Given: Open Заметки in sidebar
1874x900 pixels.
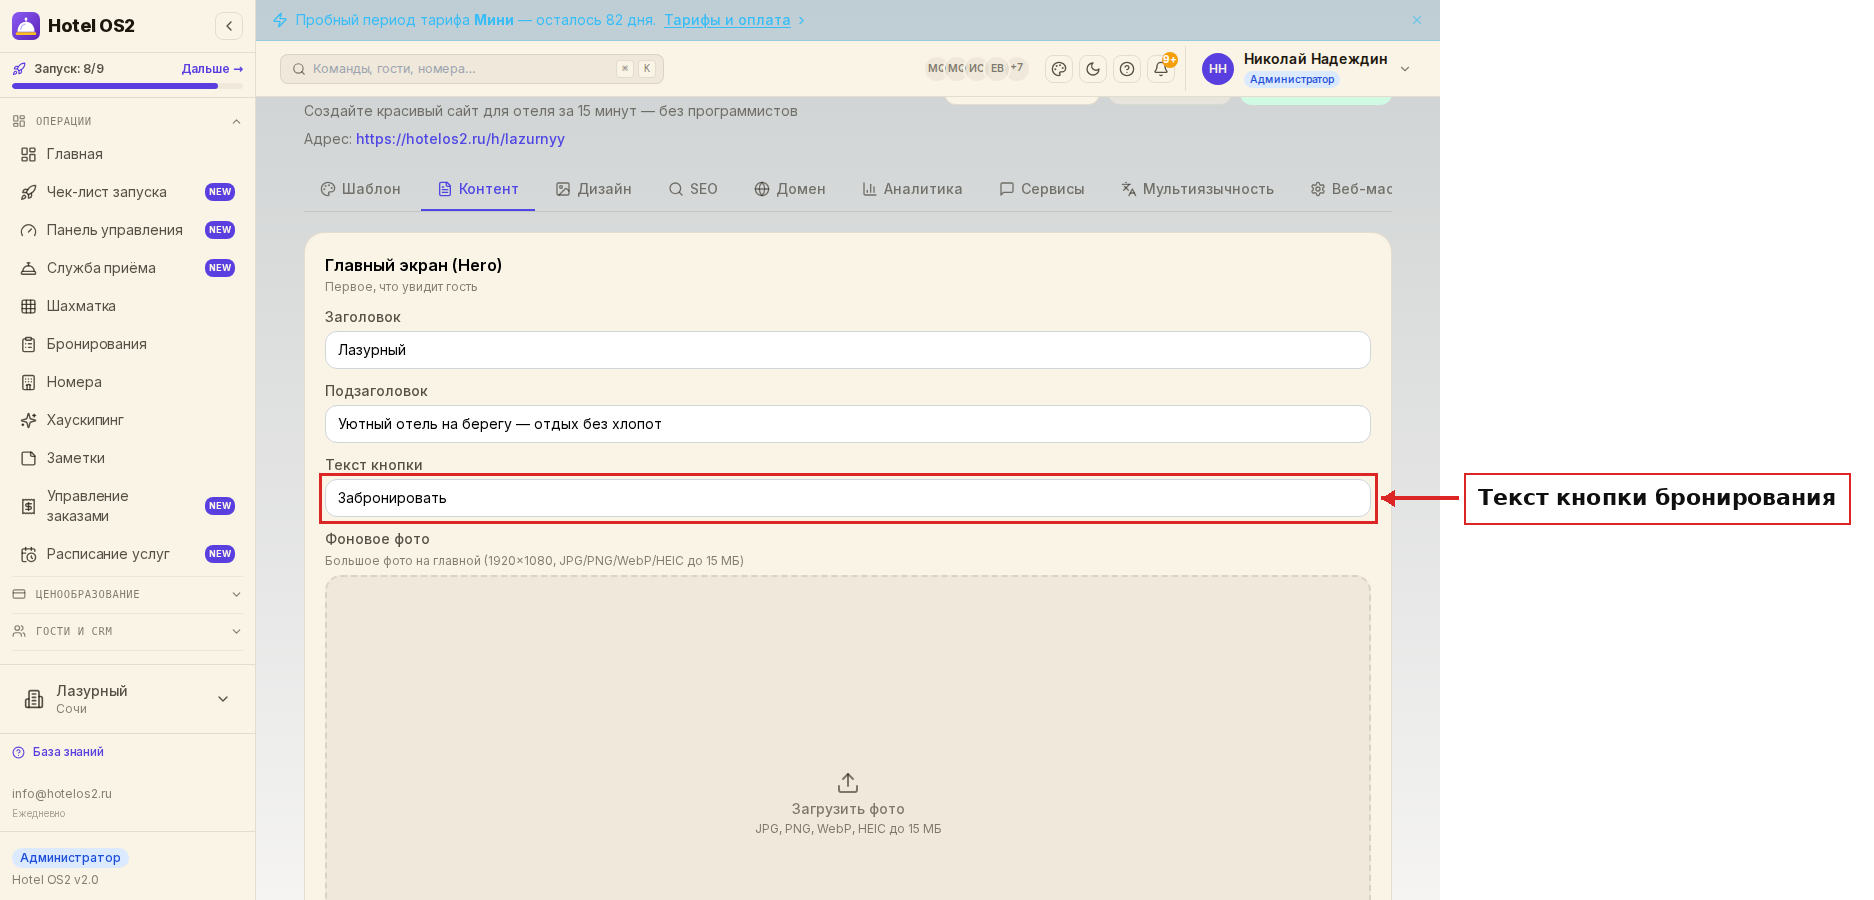Looking at the screenshot, I should click(127, 458).
